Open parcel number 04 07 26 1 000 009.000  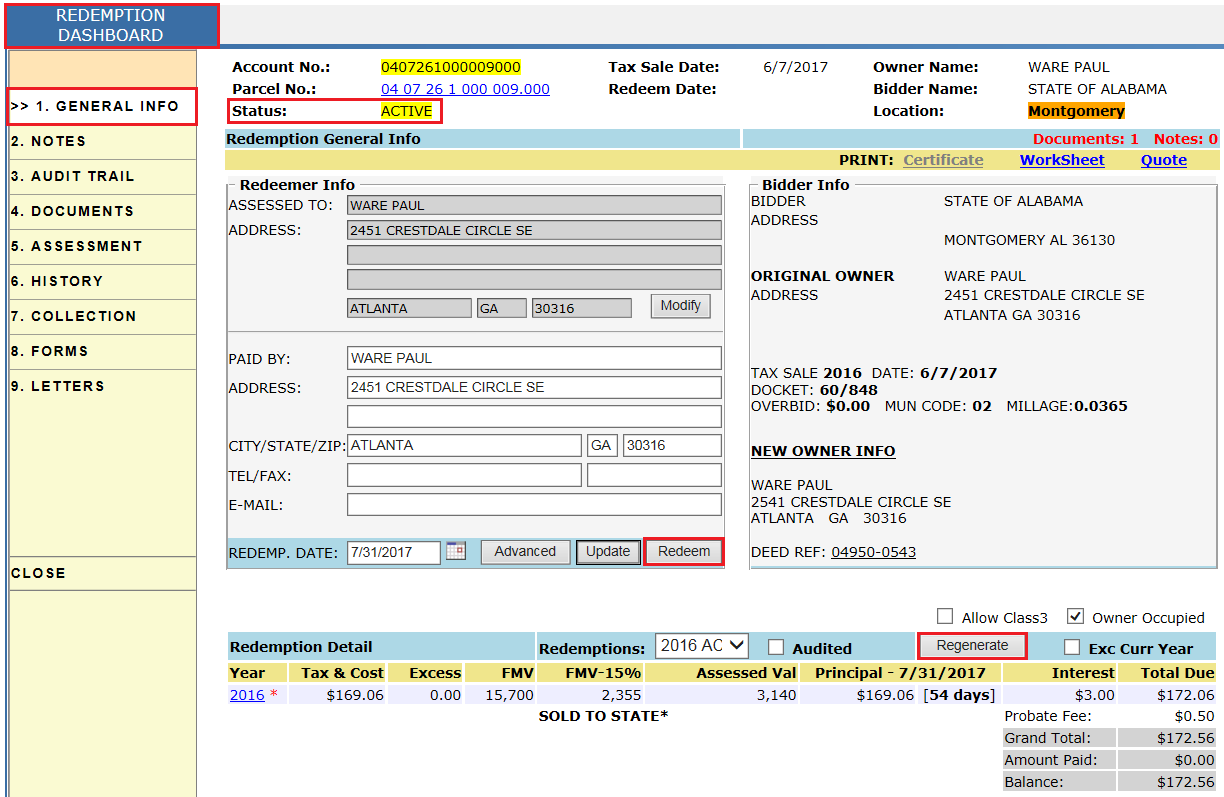[x=465, y=89]
